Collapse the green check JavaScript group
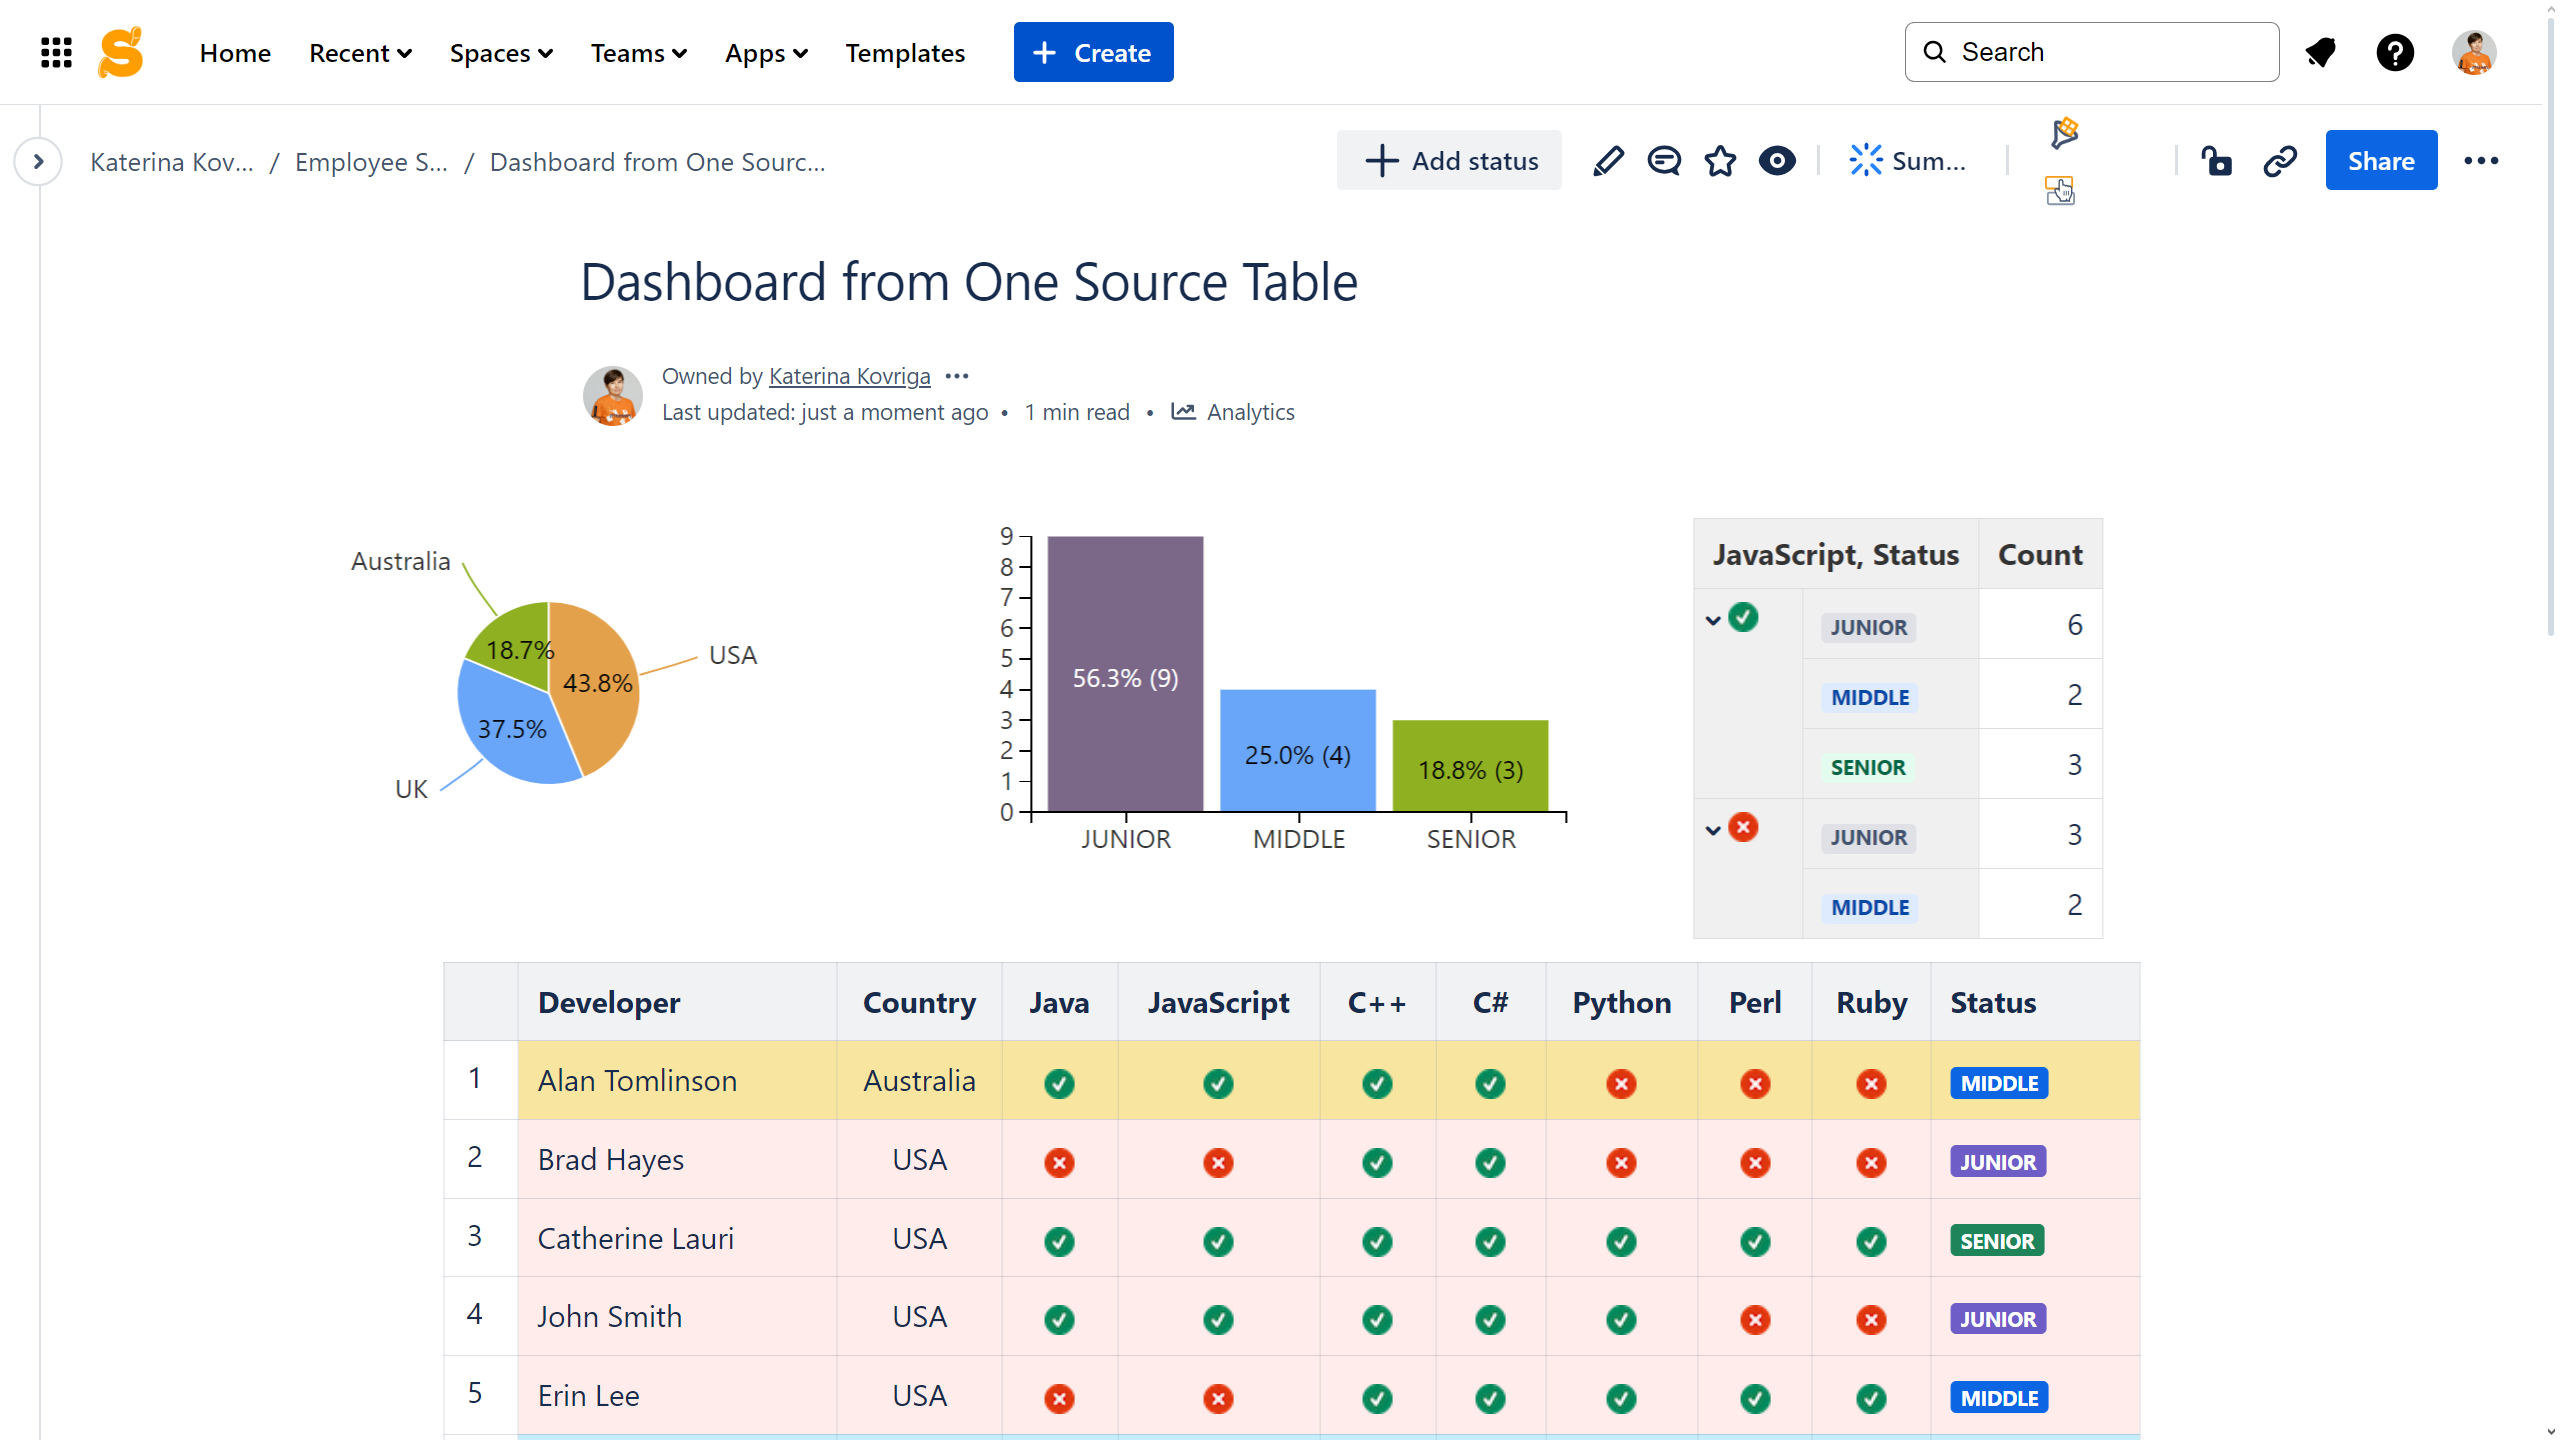This screenshot has width=2560, height=1440. [1713, 620]
